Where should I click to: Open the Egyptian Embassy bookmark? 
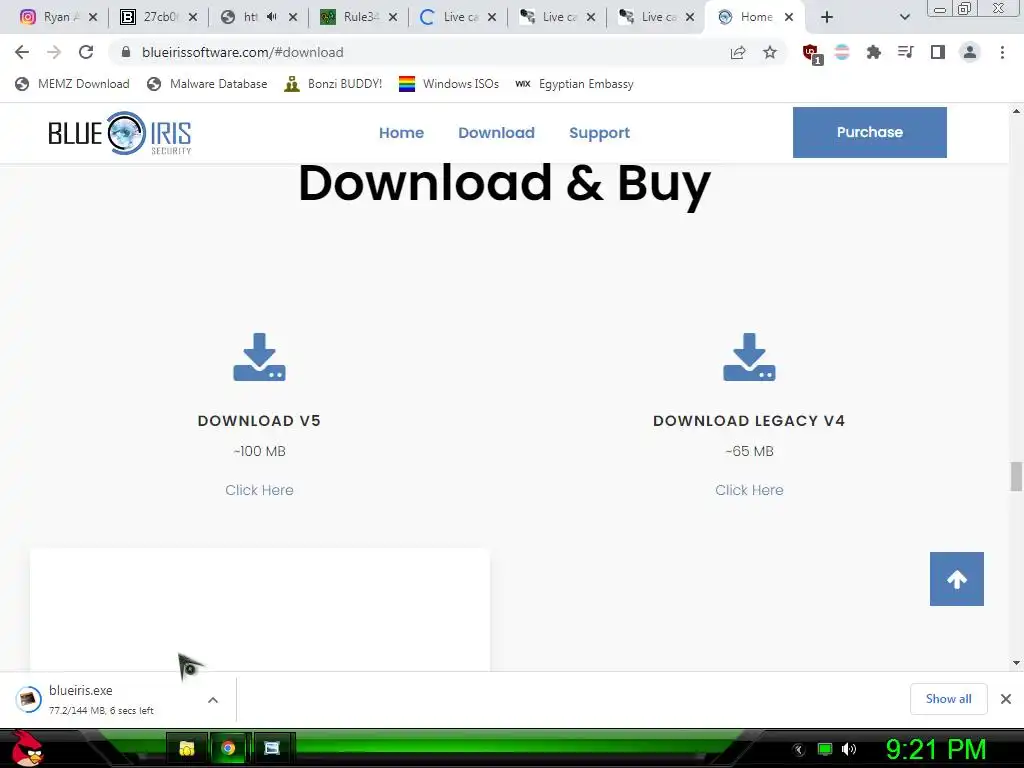[x=574, y=84]
